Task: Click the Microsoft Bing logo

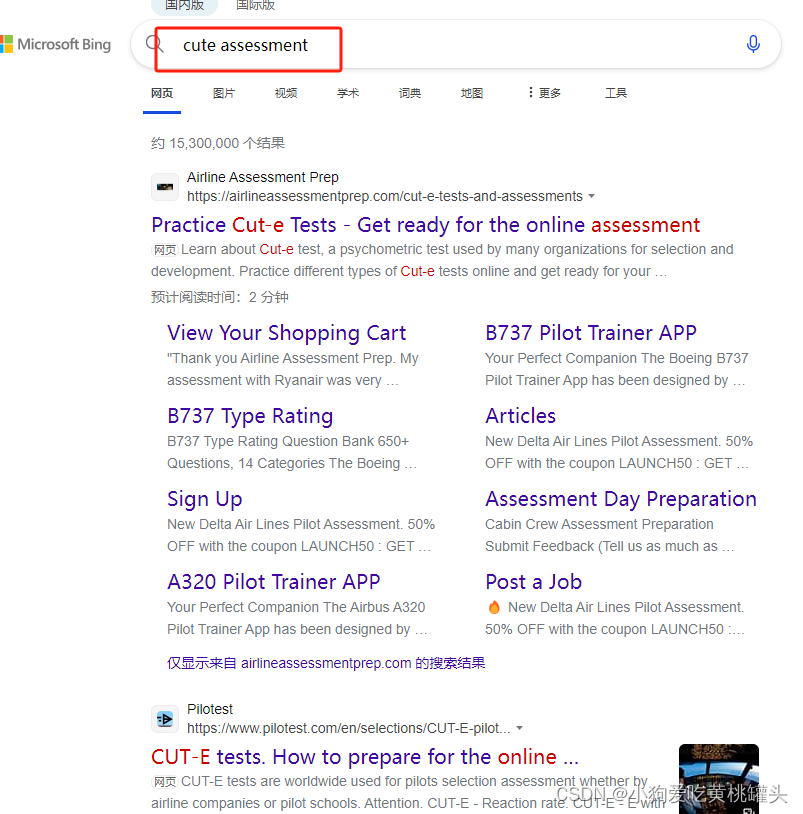Action: click(56, 44)
